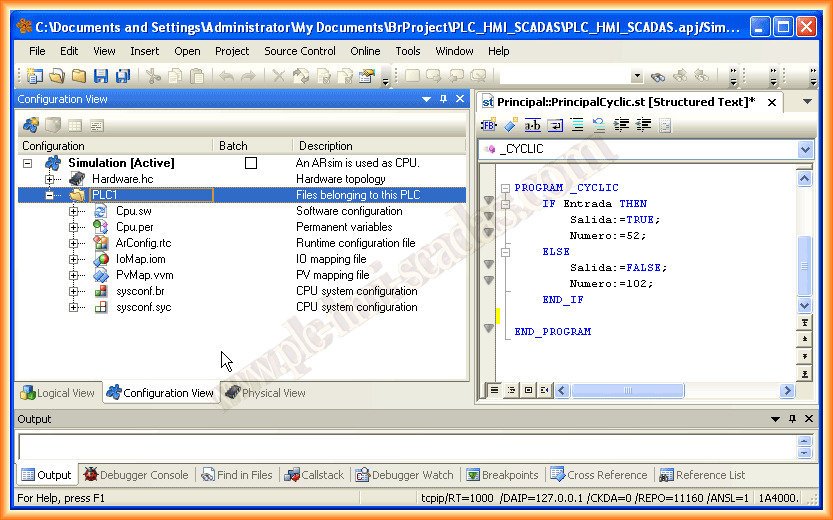Click the Cut scissors icon
Viewport: 833px width, 520px height.
(x=153, y=76)
